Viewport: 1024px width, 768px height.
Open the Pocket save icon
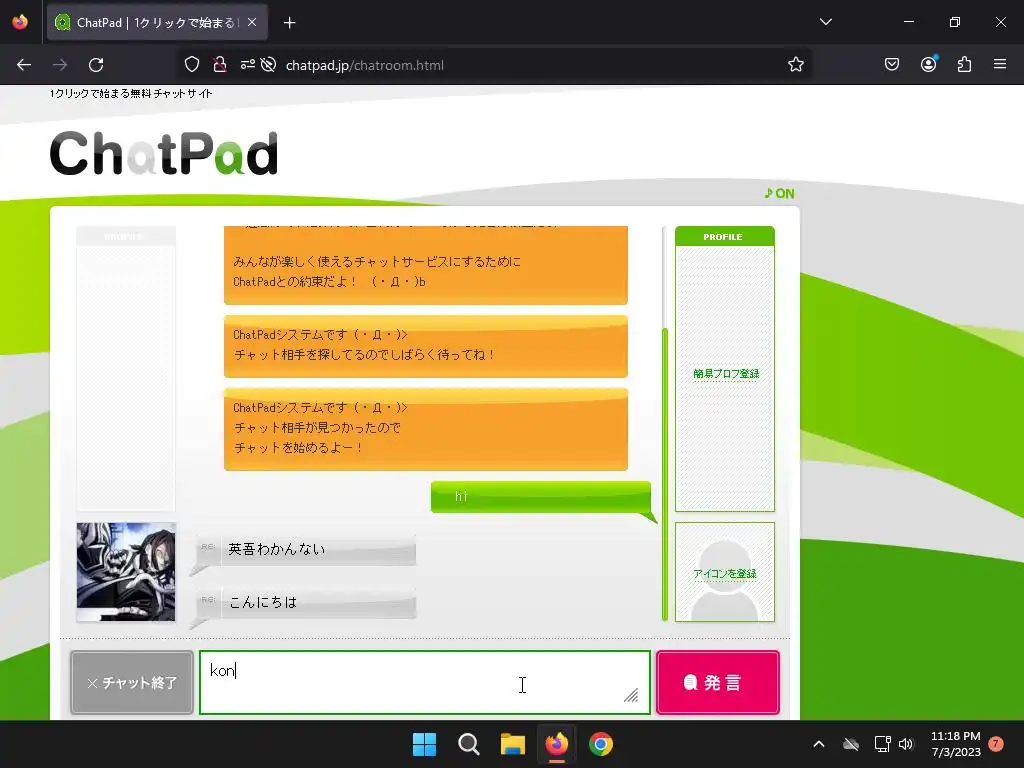tap(891, 65)
